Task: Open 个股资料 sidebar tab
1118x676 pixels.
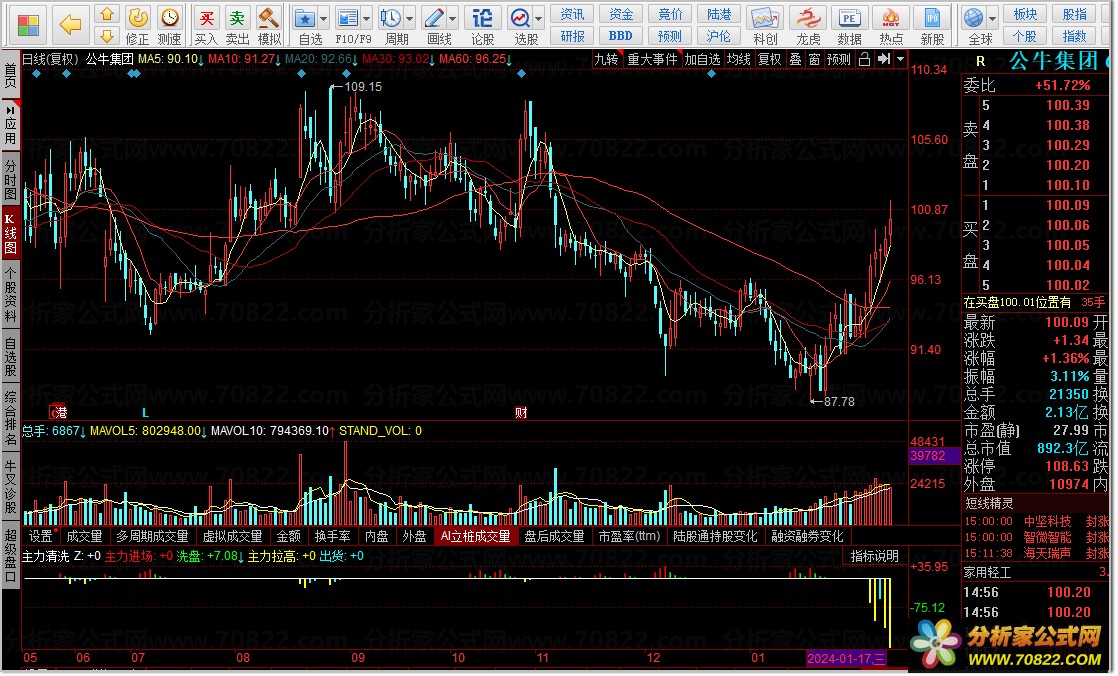Action: pos(11,296)
